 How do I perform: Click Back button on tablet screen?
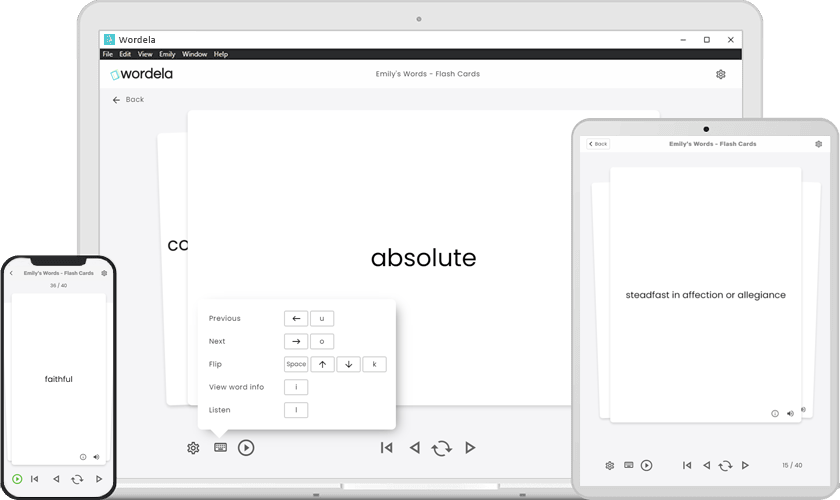click(x=598, y=144)
